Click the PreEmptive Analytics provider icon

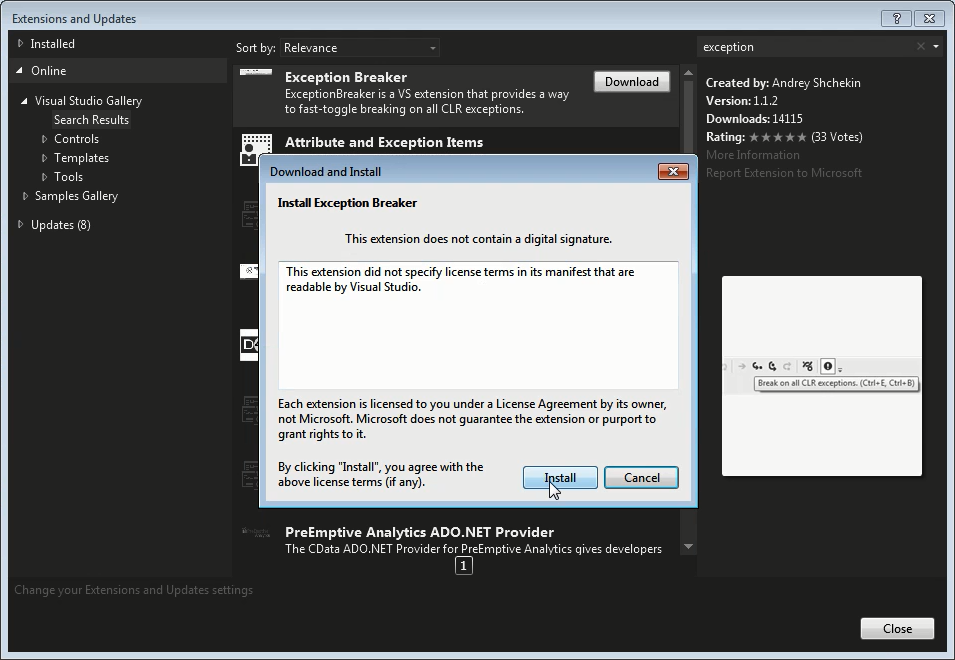click(x=256, y=532)
